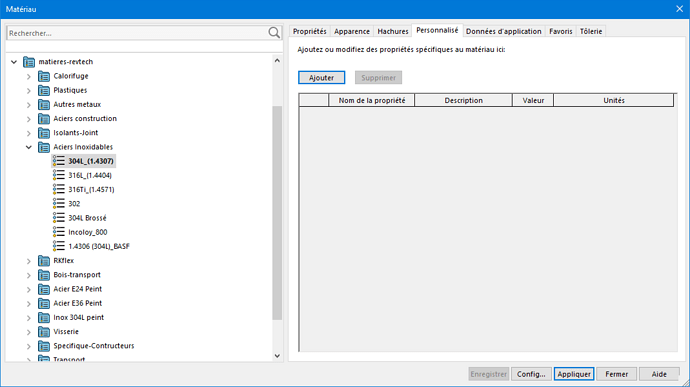Collapse the matieres-revtech library tree

(14, 62)
